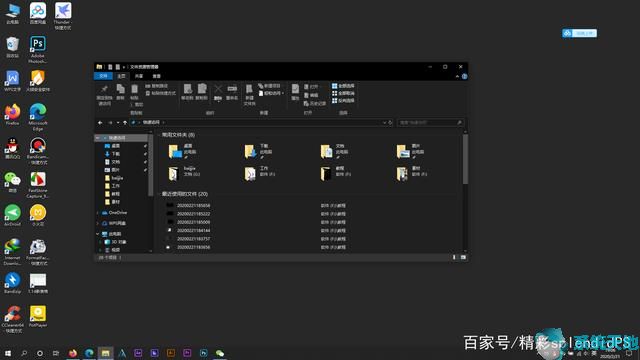The width and height of the screenshot is (640, 360).
Task: Open the recent locations dropdown arrow
Action: [x=118, y=122]
